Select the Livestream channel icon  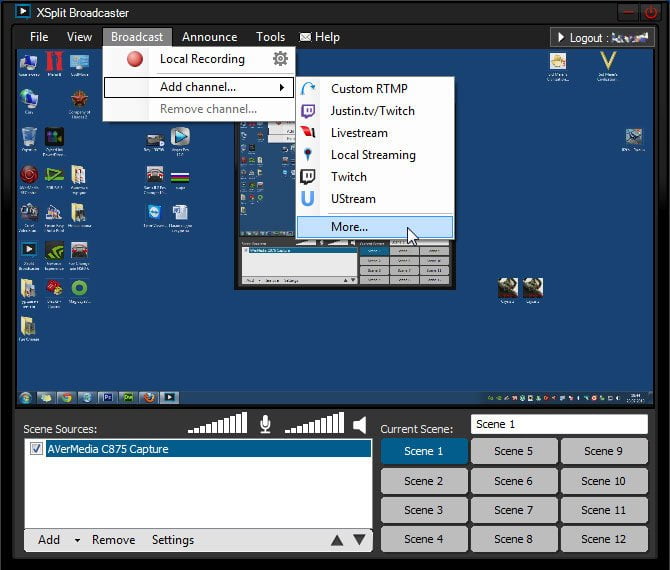(x=308, y=132)
